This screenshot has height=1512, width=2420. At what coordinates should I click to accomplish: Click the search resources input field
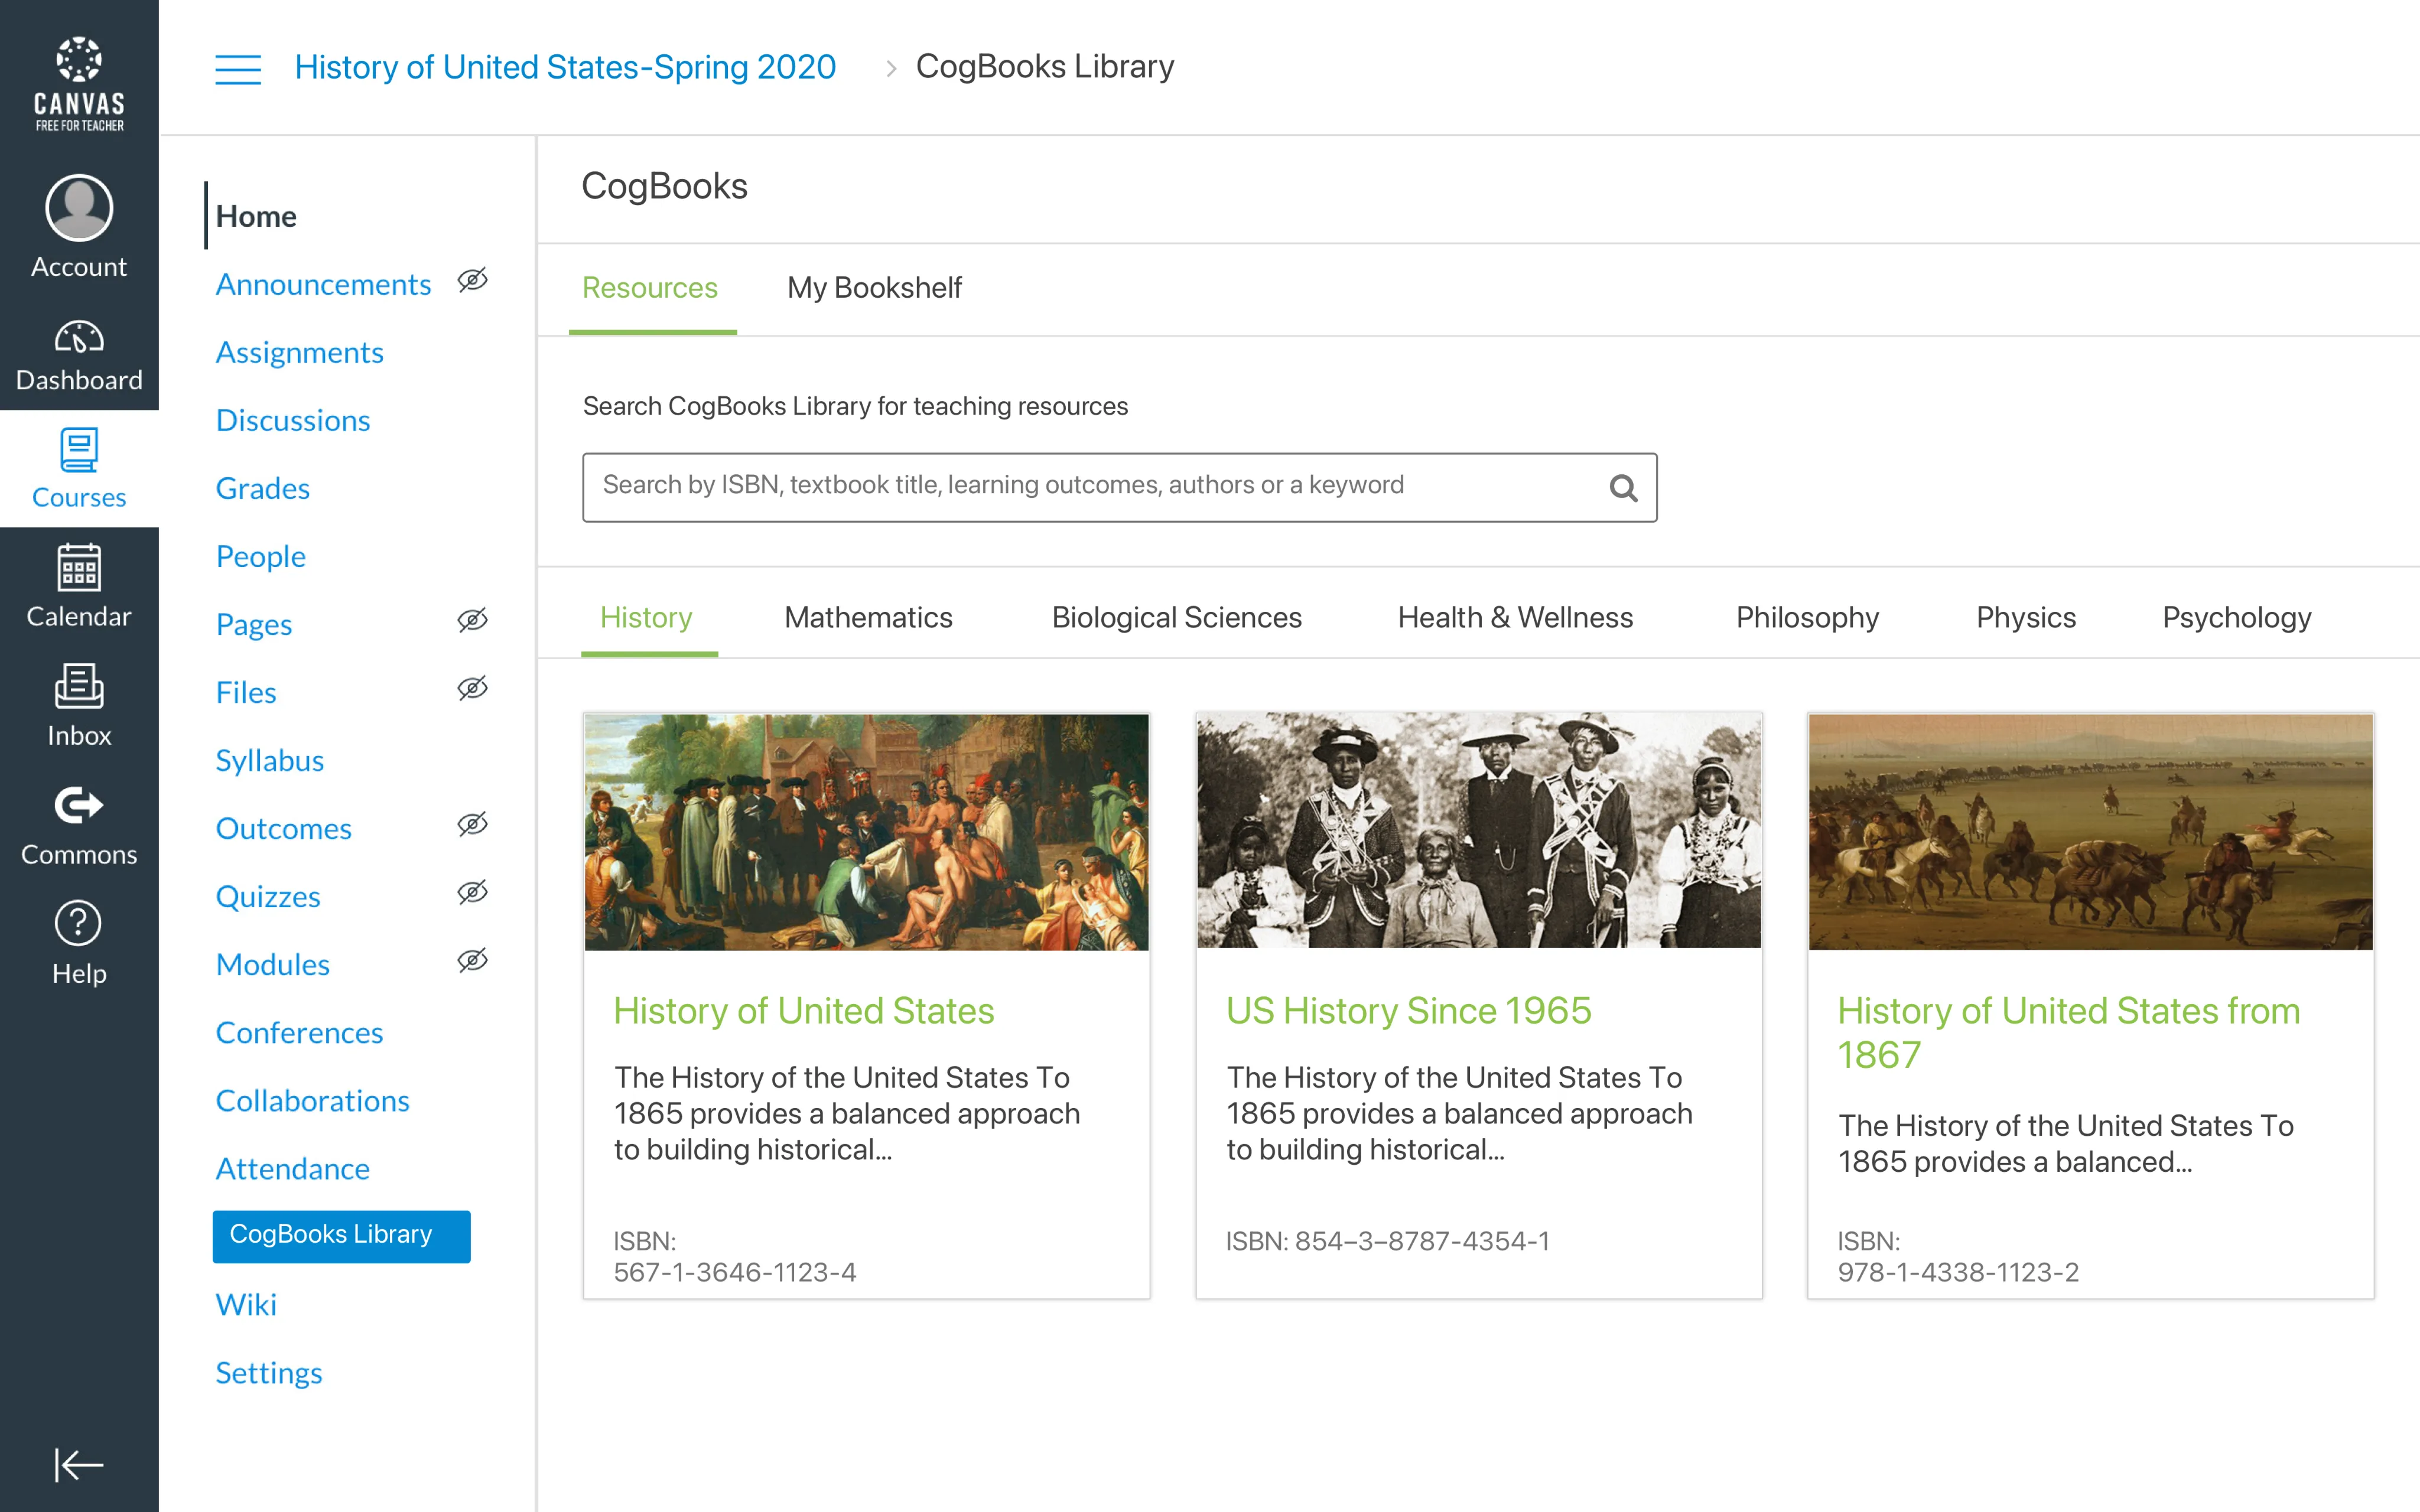point(1100,486)
